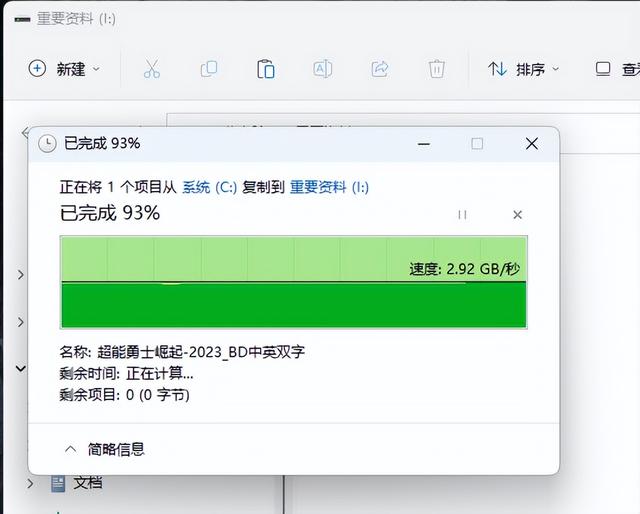This screenshot has height=514, width=640.
Task: Expand the upper collapsed sidebar chevron
Action: [x=20, y=275]
